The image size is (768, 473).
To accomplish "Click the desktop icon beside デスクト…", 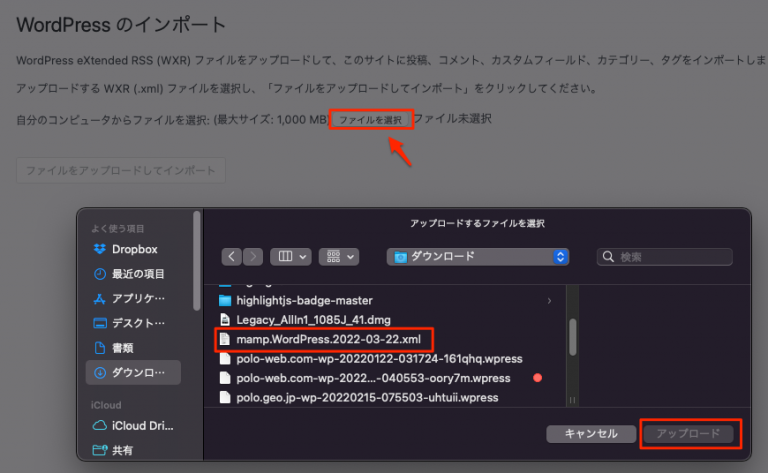I will (99, 323).
